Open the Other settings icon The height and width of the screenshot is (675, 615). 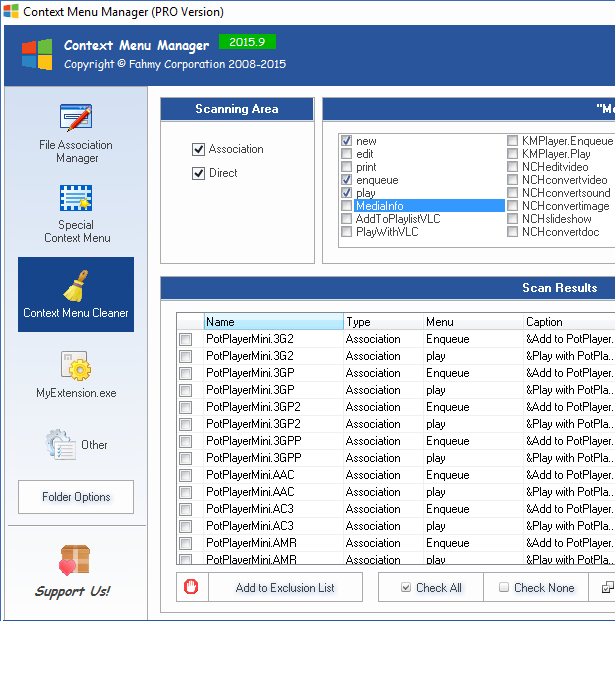(61, 444)
